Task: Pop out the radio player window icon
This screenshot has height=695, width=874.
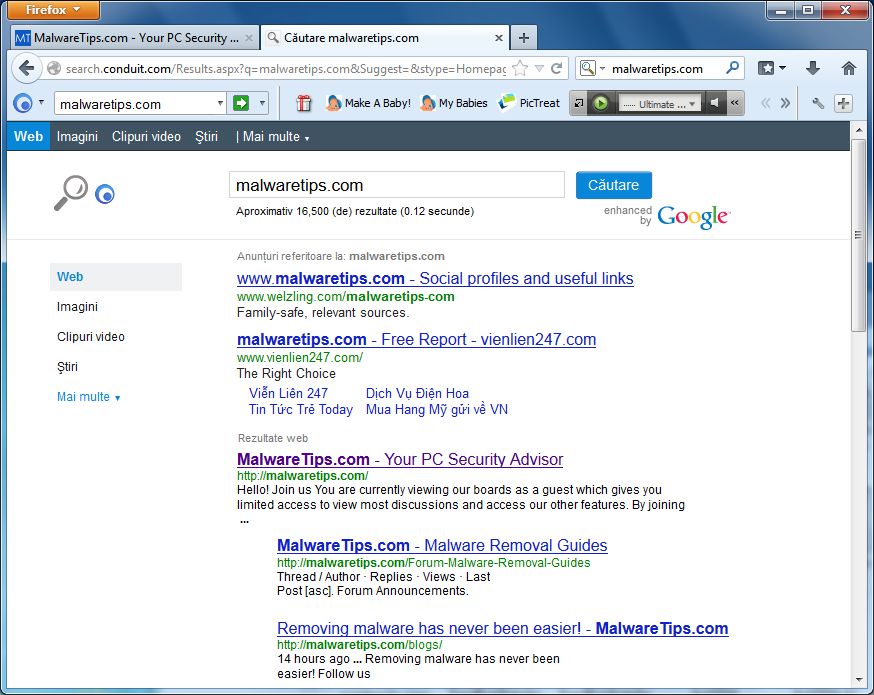Action: coord(579,103)
